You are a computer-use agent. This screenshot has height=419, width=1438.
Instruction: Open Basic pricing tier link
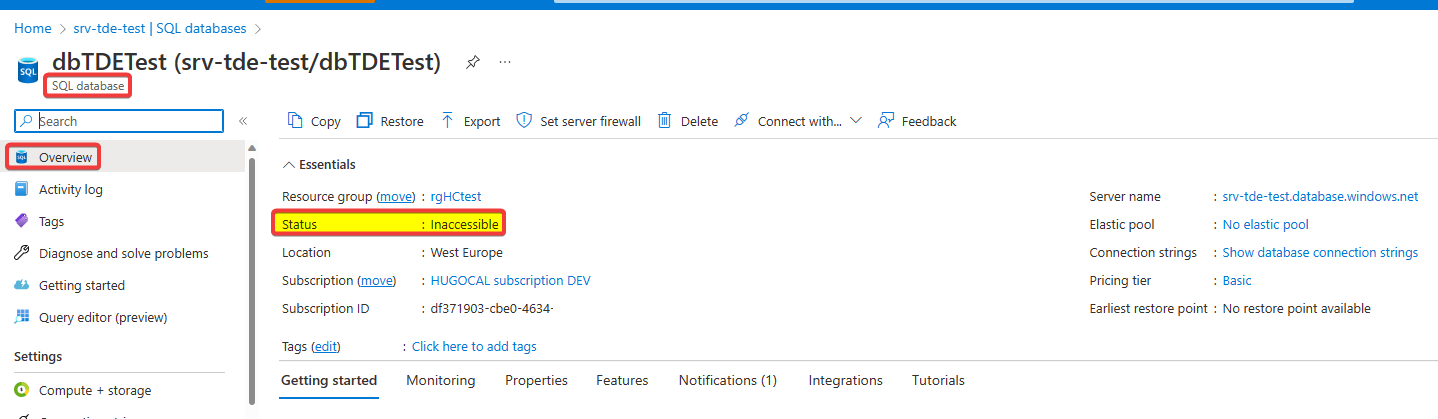pos(1237,280)
